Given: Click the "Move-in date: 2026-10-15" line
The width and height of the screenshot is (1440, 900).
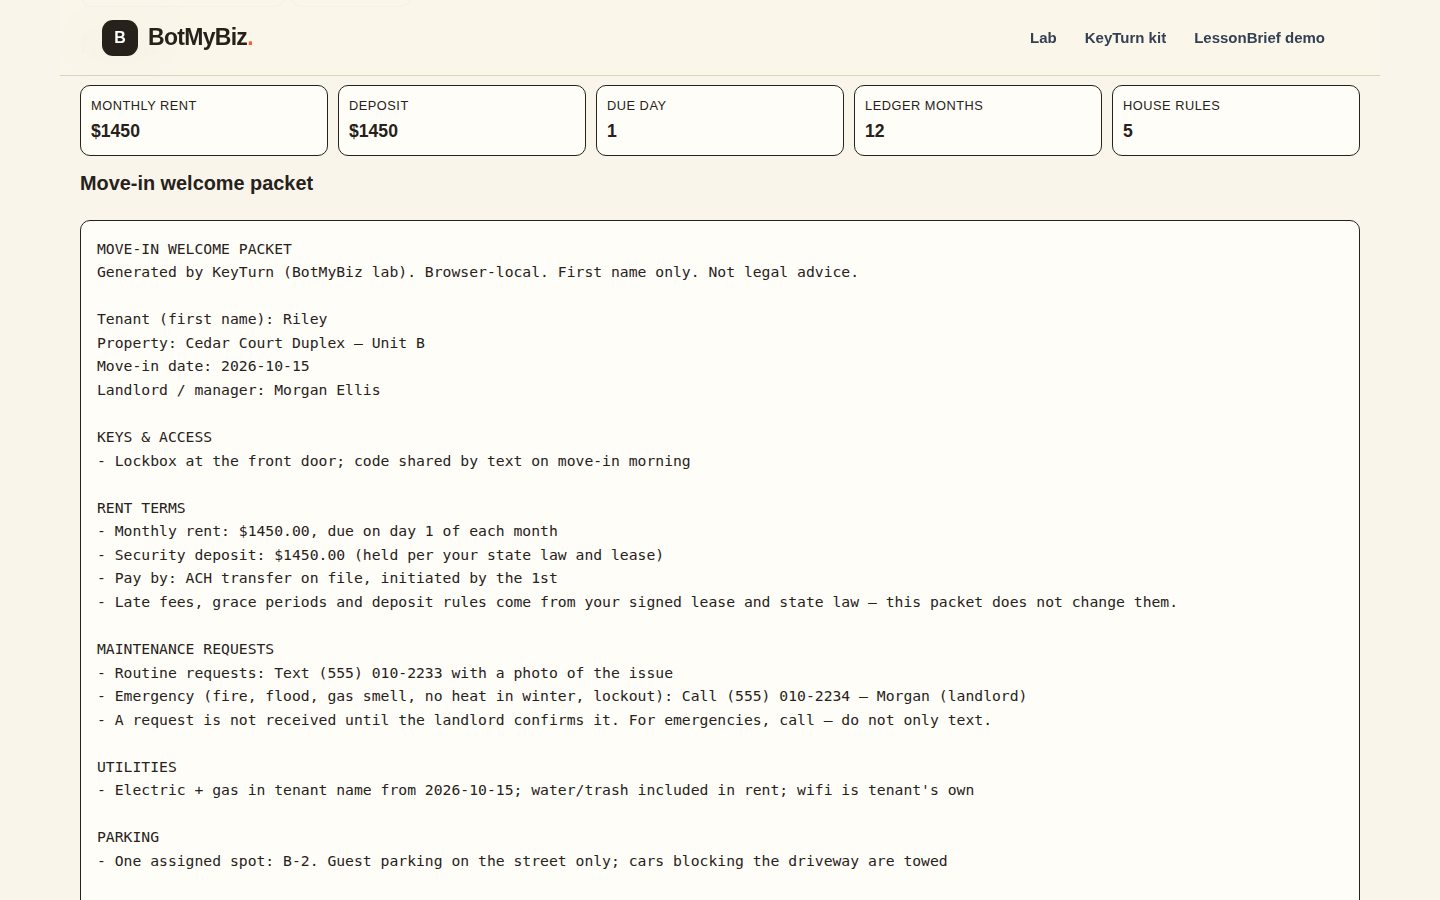Looking at the screenshot, I should pos(203,366).
